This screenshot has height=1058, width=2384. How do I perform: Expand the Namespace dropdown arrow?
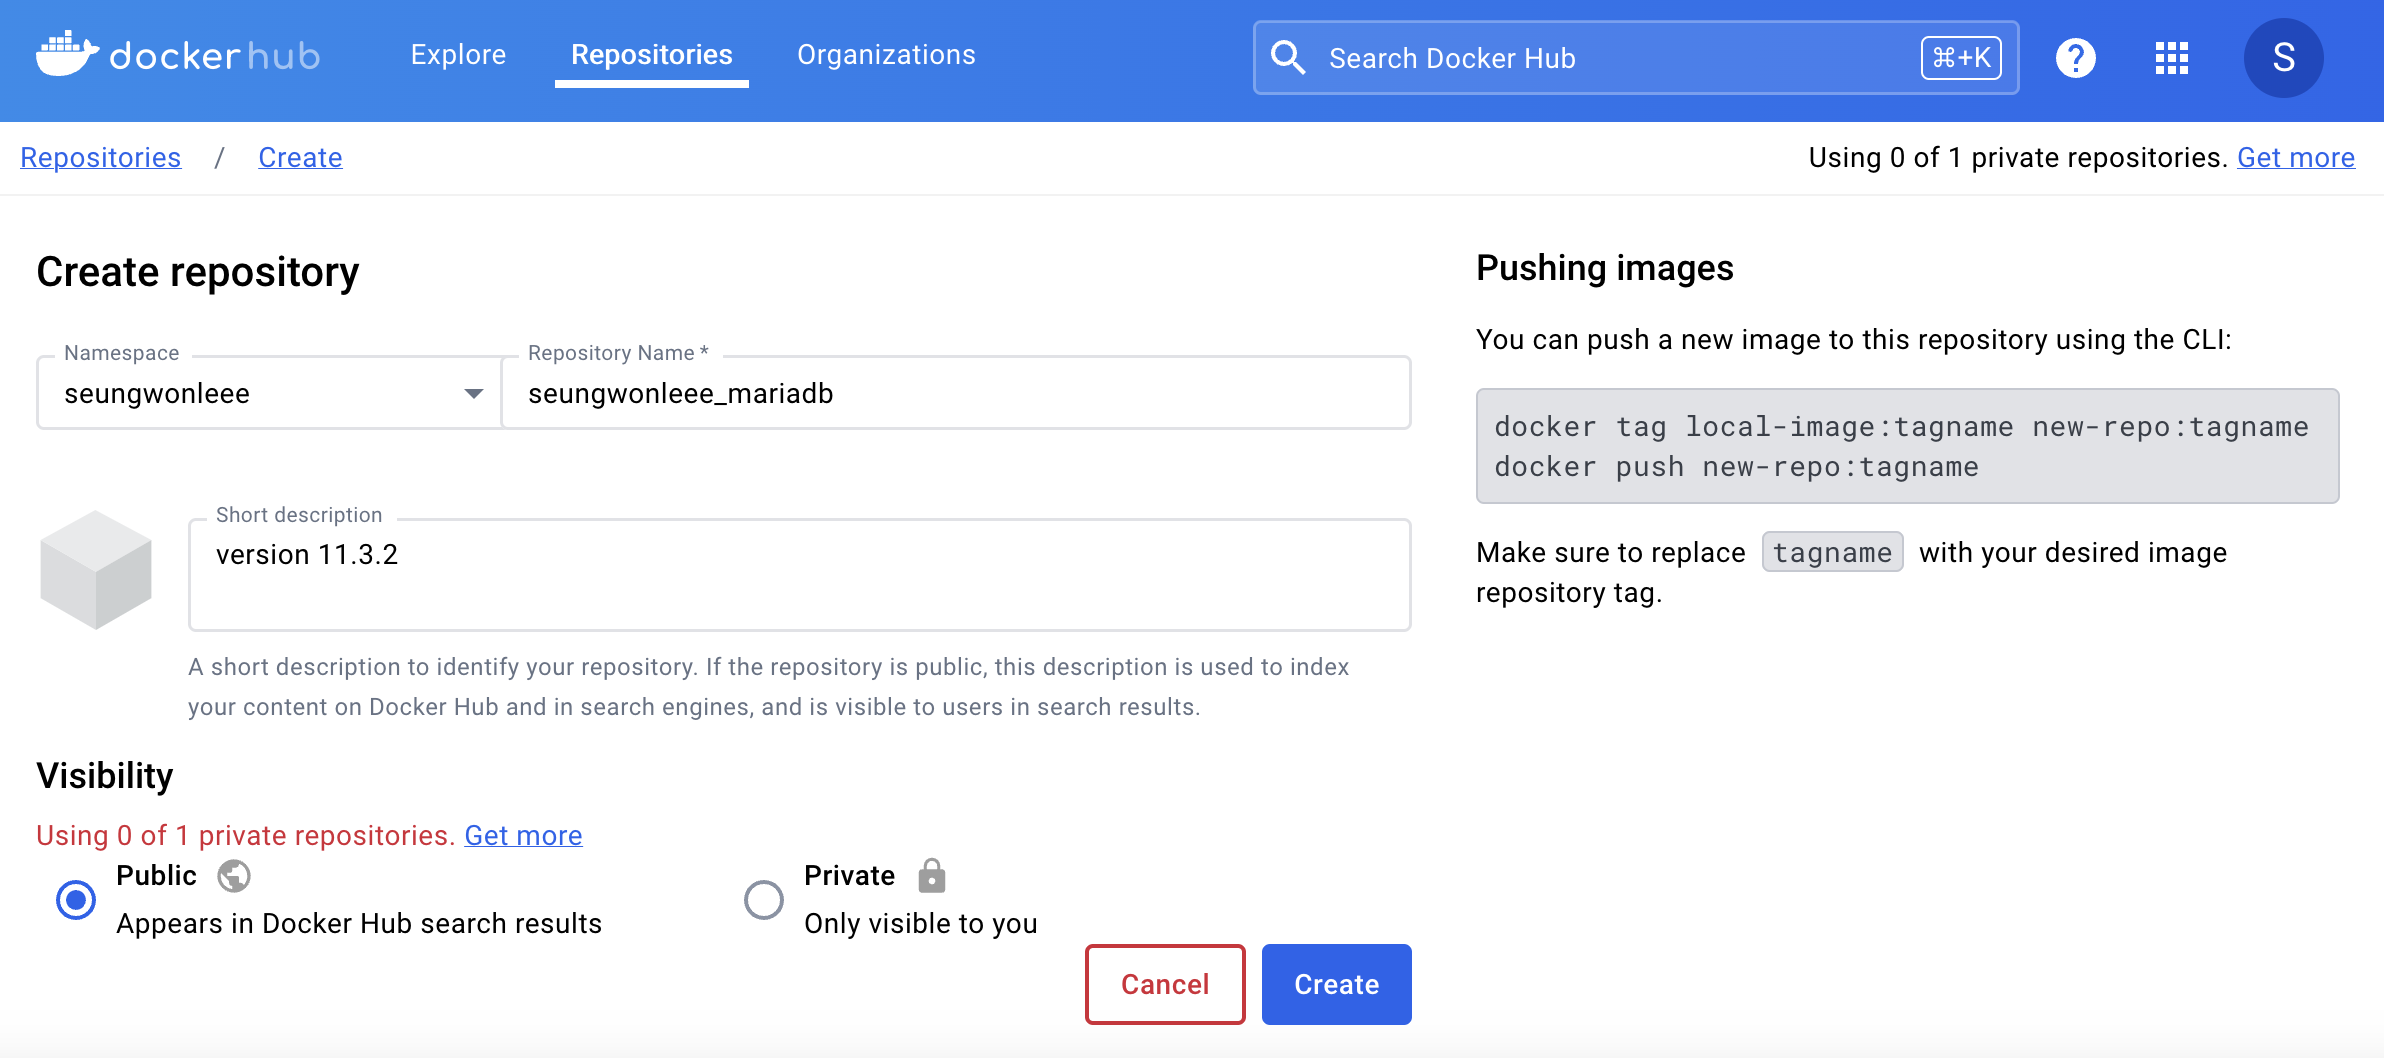coord(474,394)
